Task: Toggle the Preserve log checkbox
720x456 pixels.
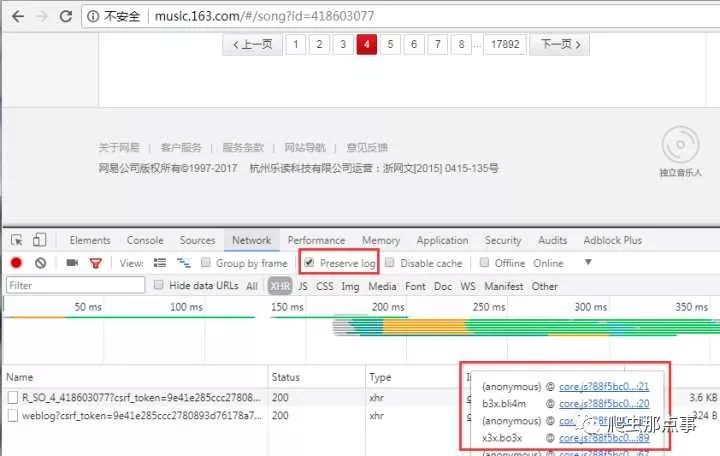Action: click(x=309, y=263)
